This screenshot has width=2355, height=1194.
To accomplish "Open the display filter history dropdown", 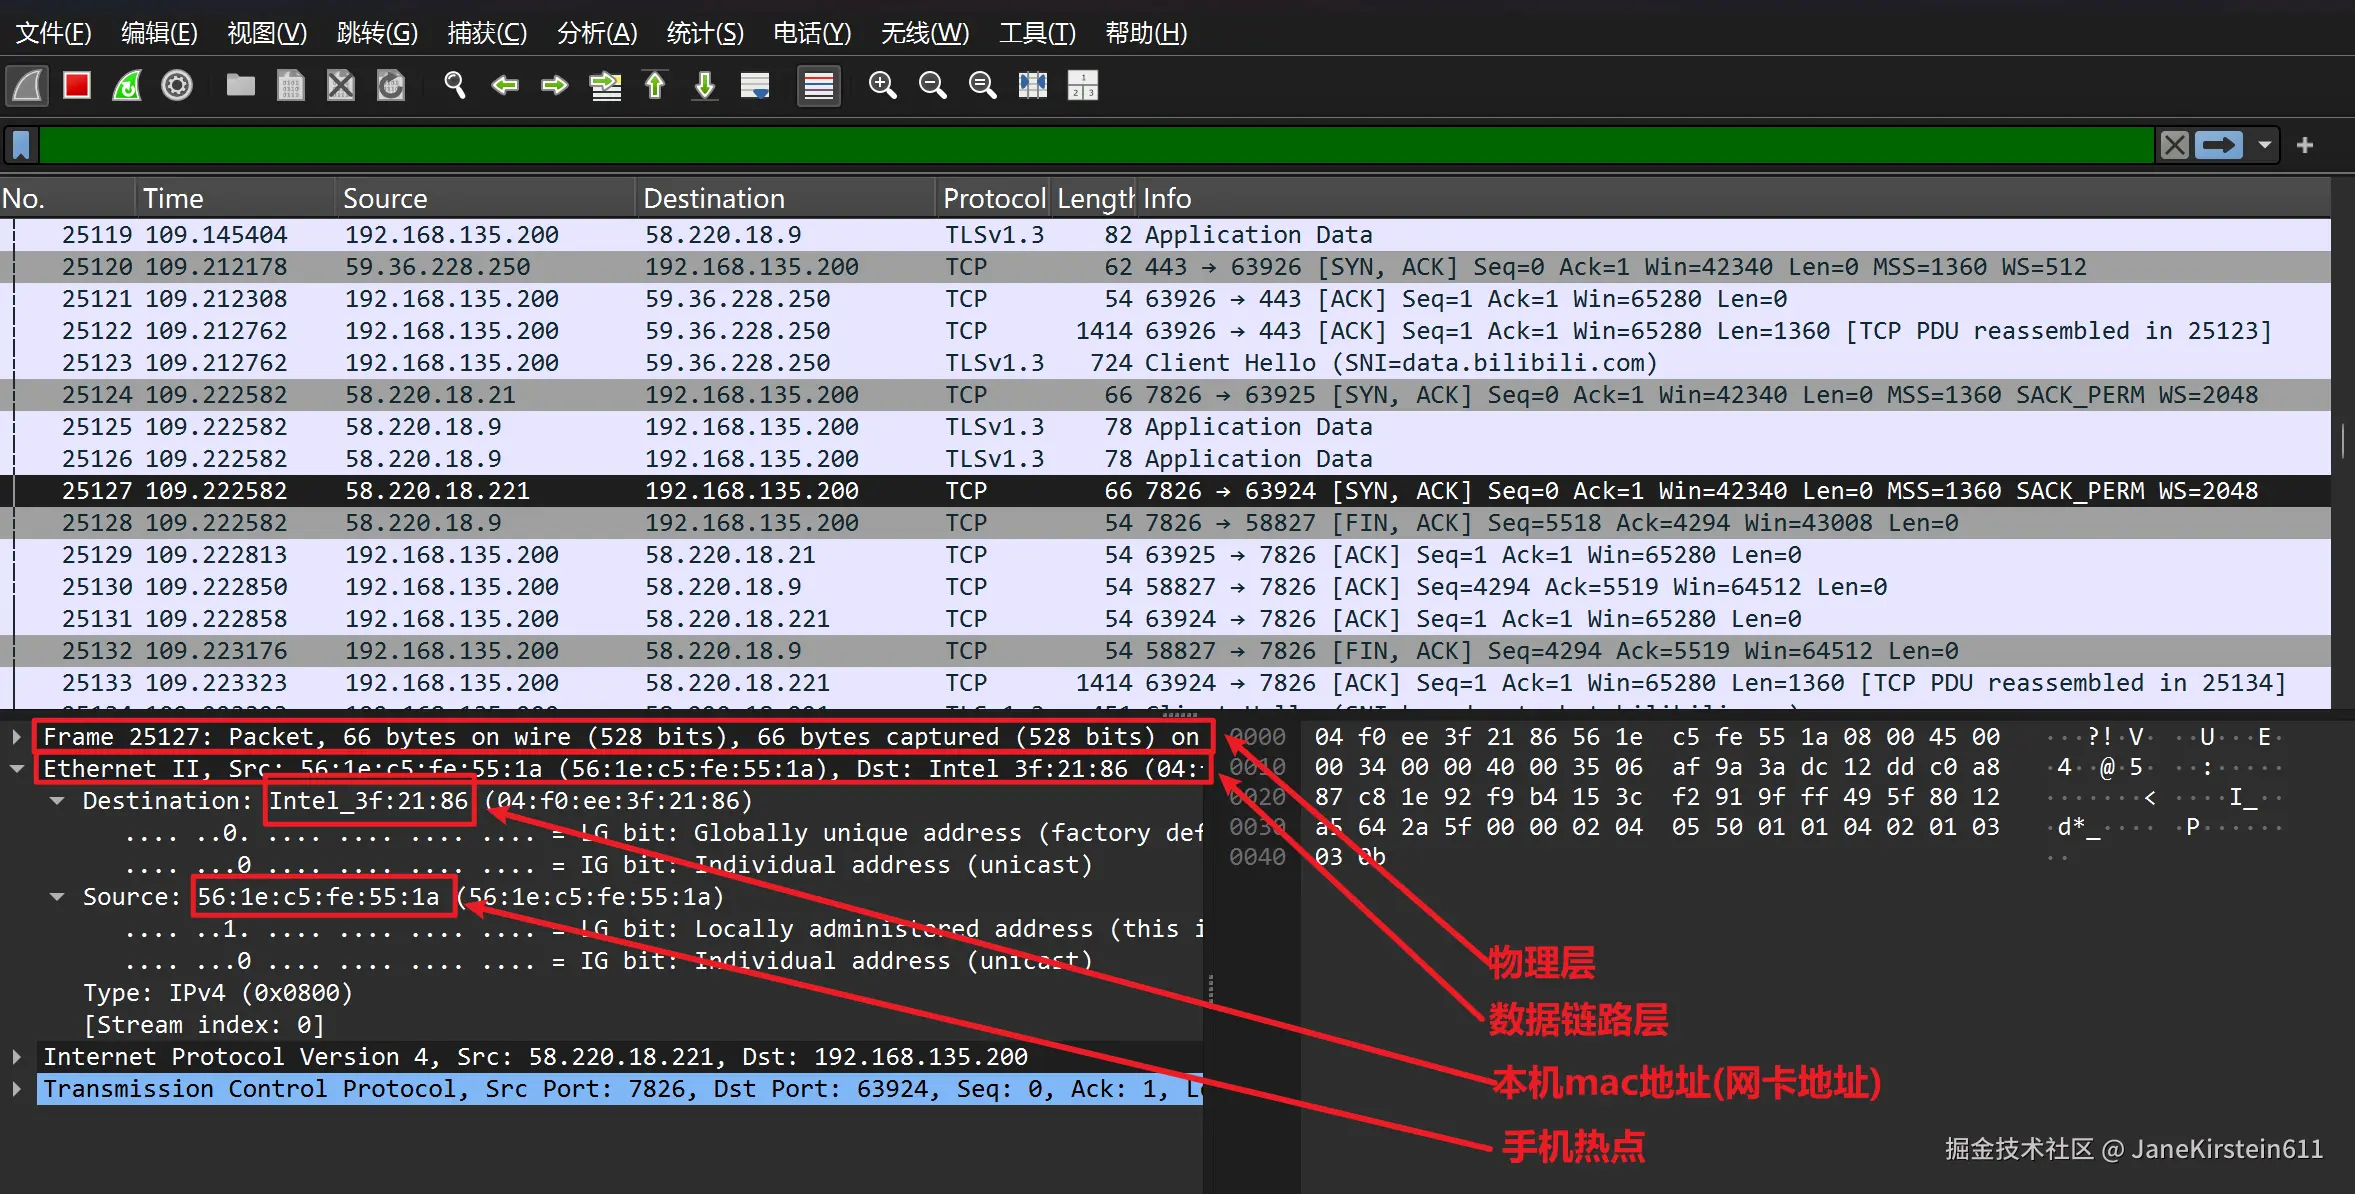I will (x=2265, y=145).
